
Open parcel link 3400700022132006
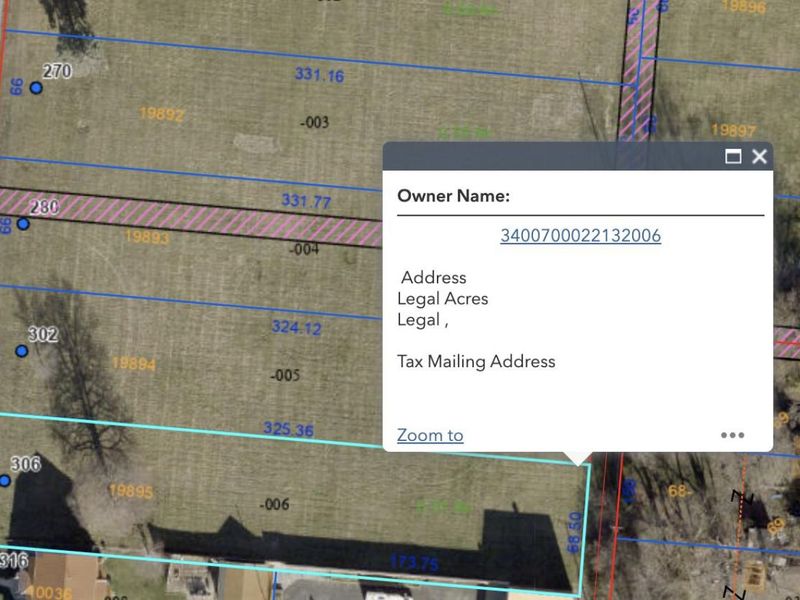pos(580,236)
